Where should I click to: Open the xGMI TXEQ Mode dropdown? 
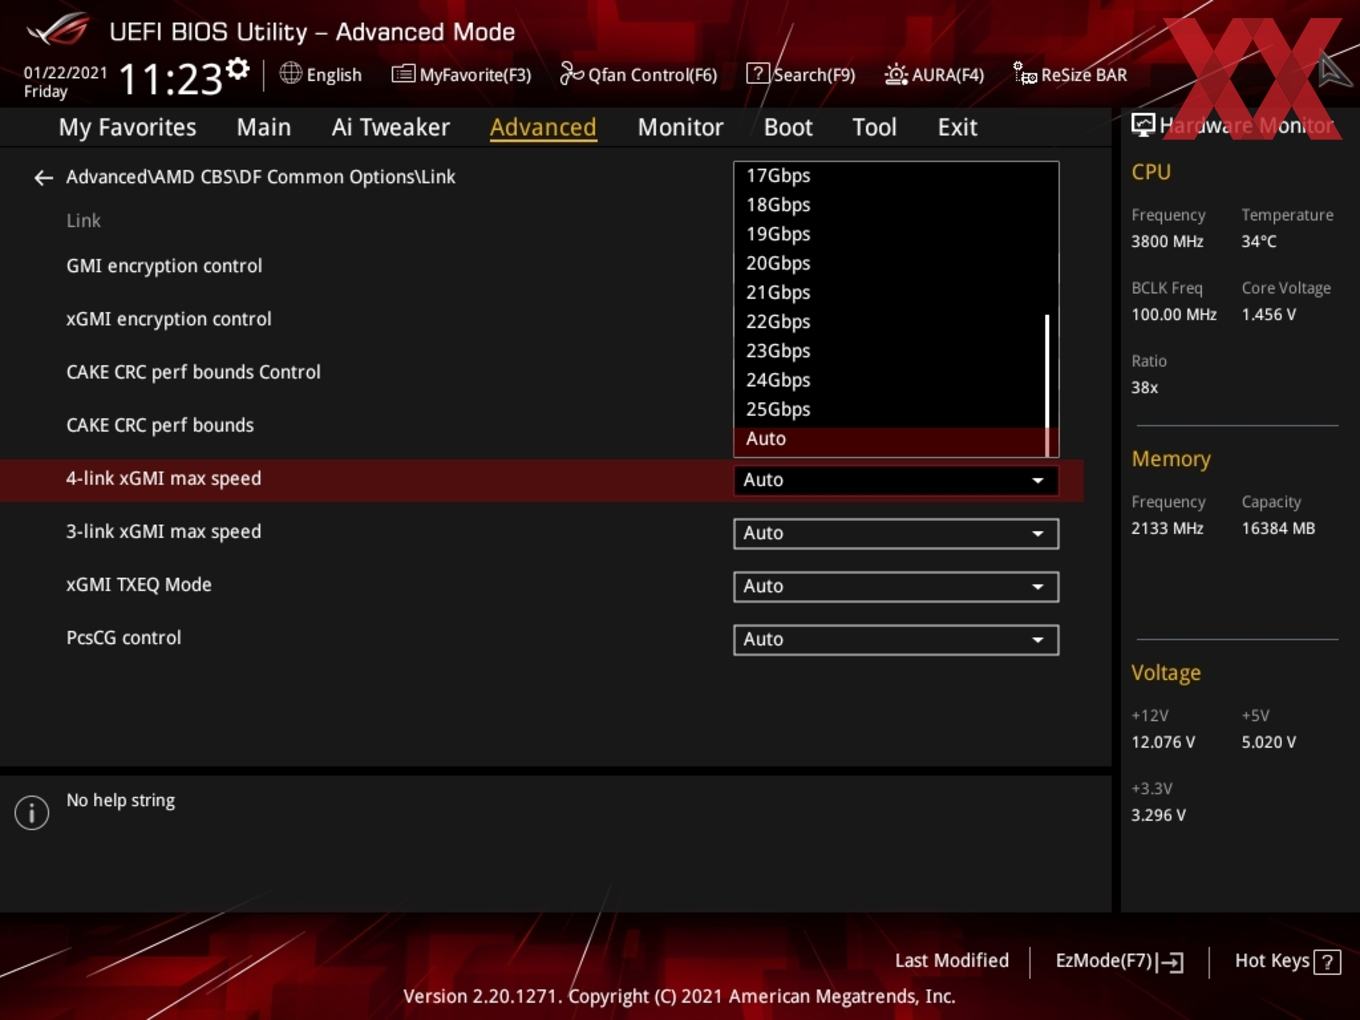(895, 586)
